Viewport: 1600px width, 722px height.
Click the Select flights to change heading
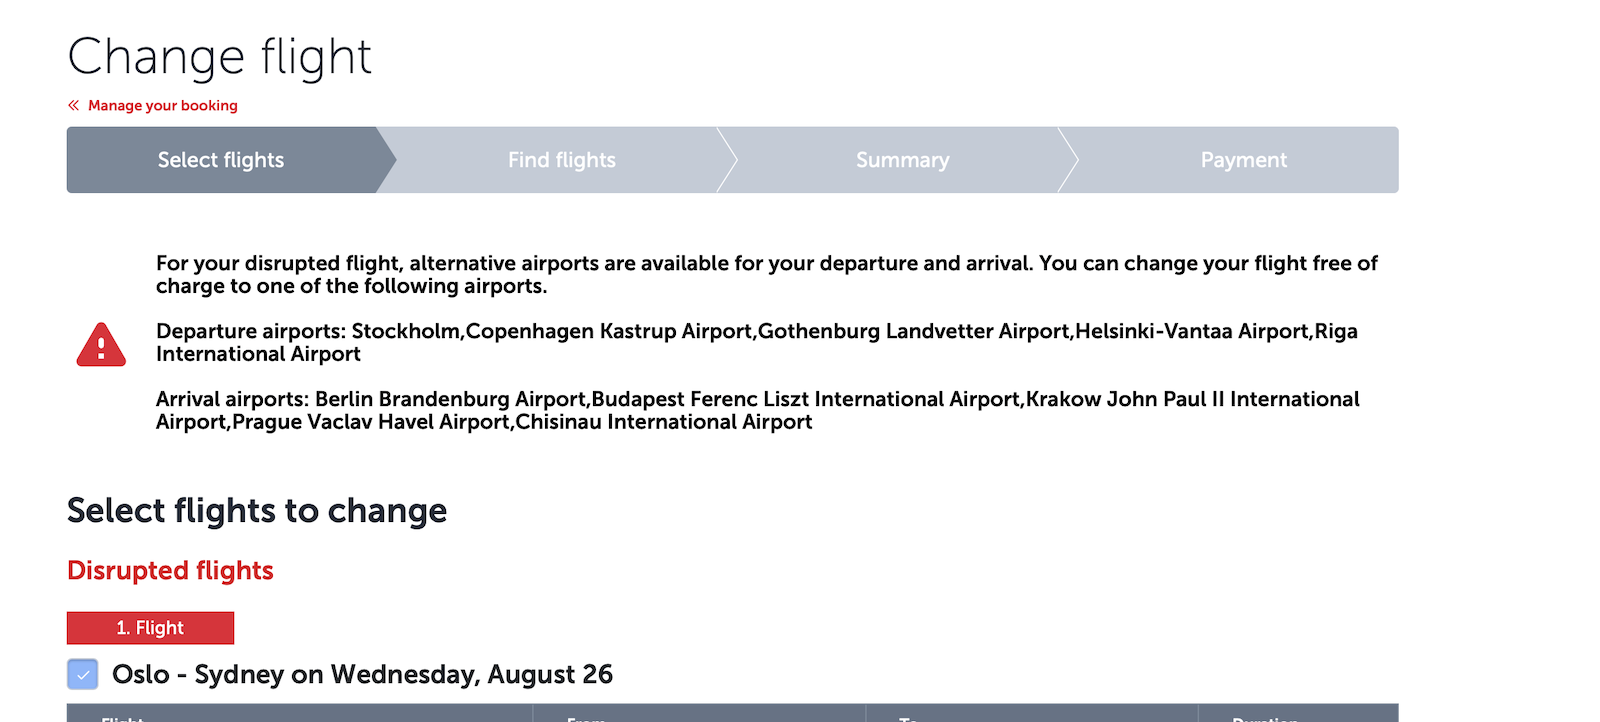[x=257, y=511]
